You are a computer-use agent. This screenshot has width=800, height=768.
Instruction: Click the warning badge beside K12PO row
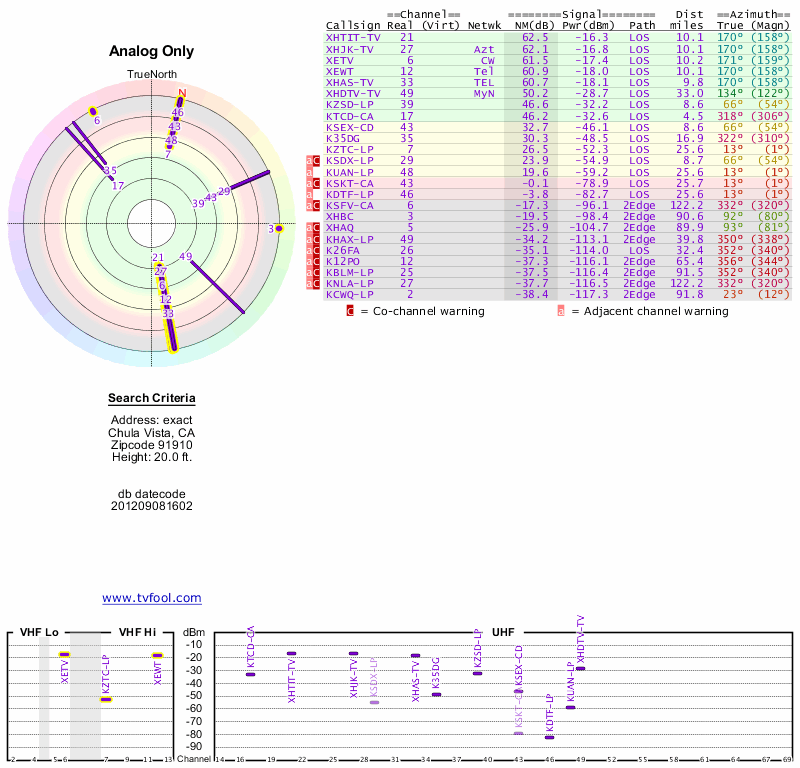point(313,261)
